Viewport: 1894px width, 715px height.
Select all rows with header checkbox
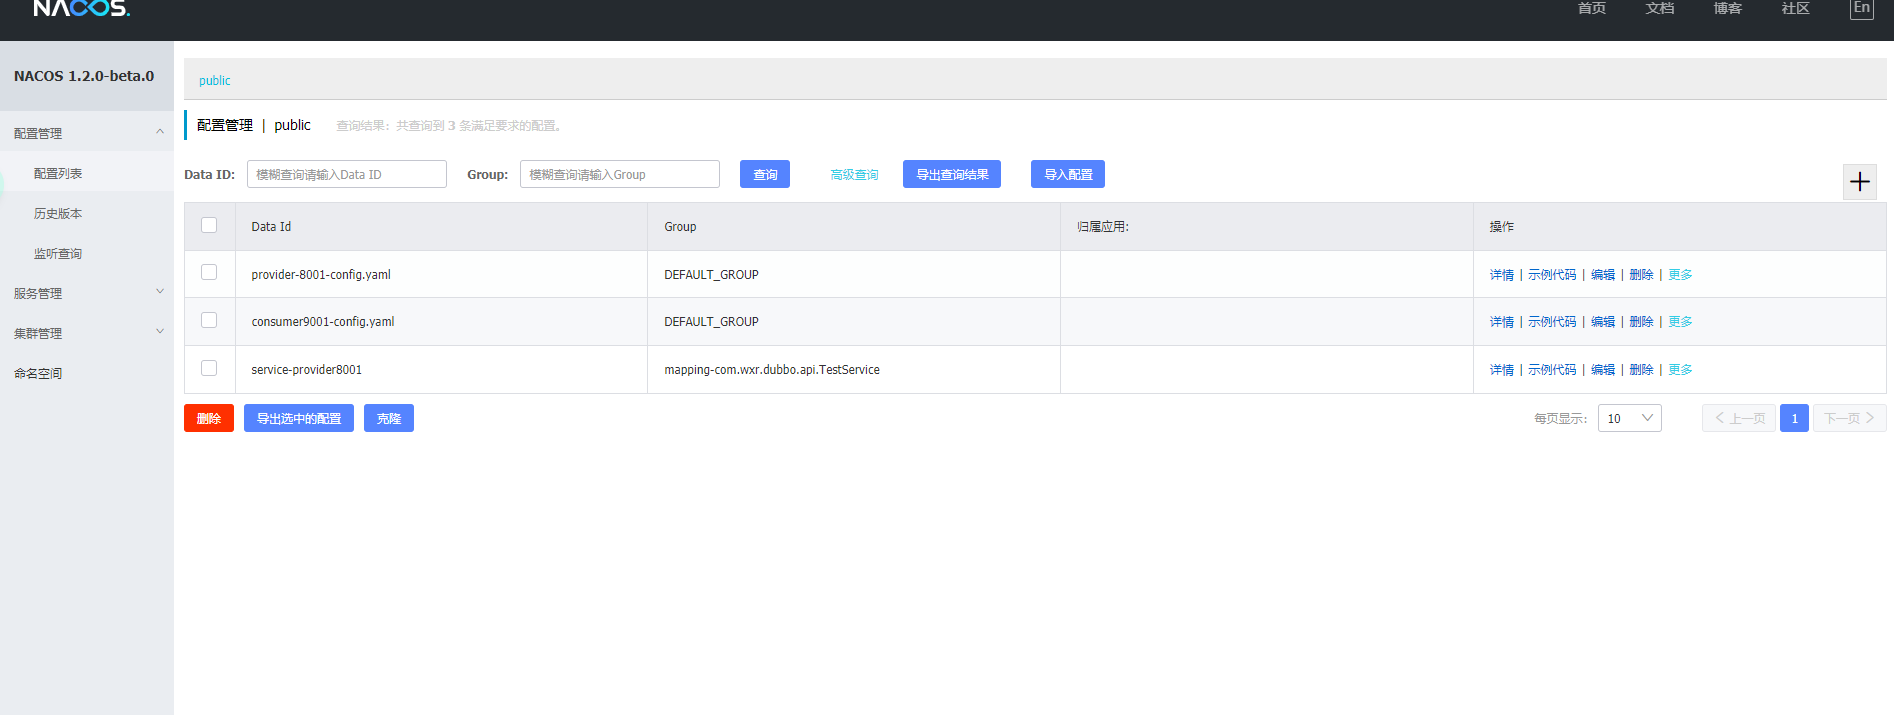click(x=209, y=225)
